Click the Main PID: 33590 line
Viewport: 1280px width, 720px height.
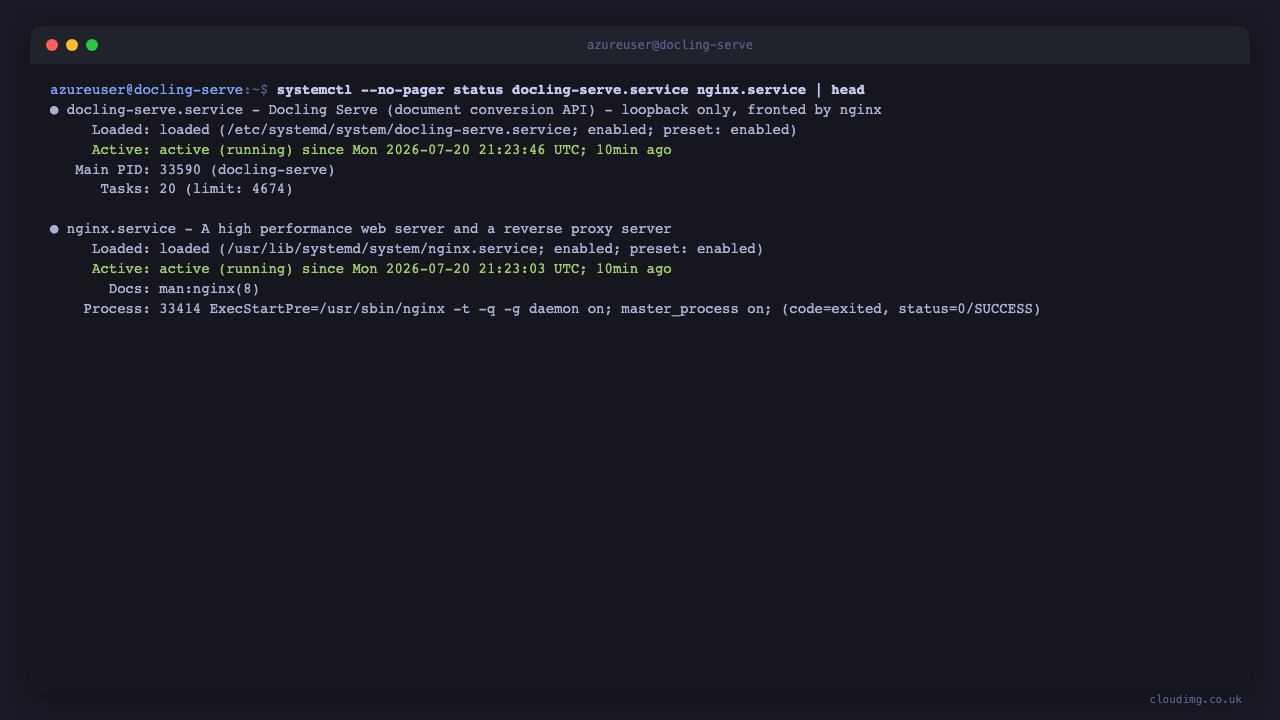[x=205, y=170]
